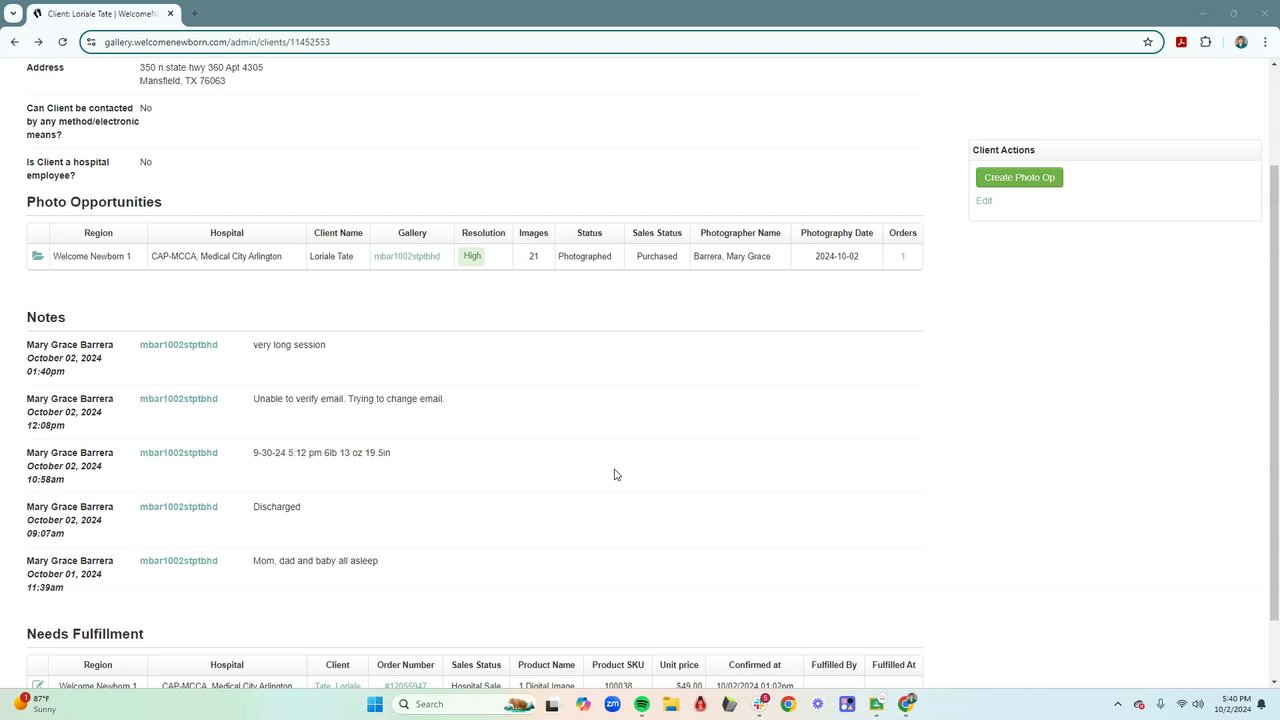This screenshot has height=720, width=1280.
Task: Click the Edit link under Client Actions
Action: click(984, 201)
